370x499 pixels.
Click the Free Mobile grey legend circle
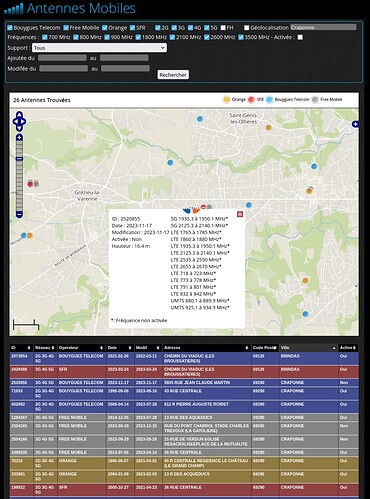(315, 99)
